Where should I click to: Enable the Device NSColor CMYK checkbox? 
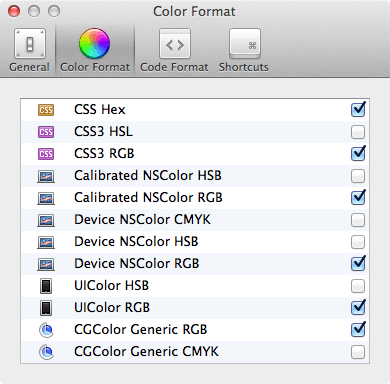[x=358, y=220]
